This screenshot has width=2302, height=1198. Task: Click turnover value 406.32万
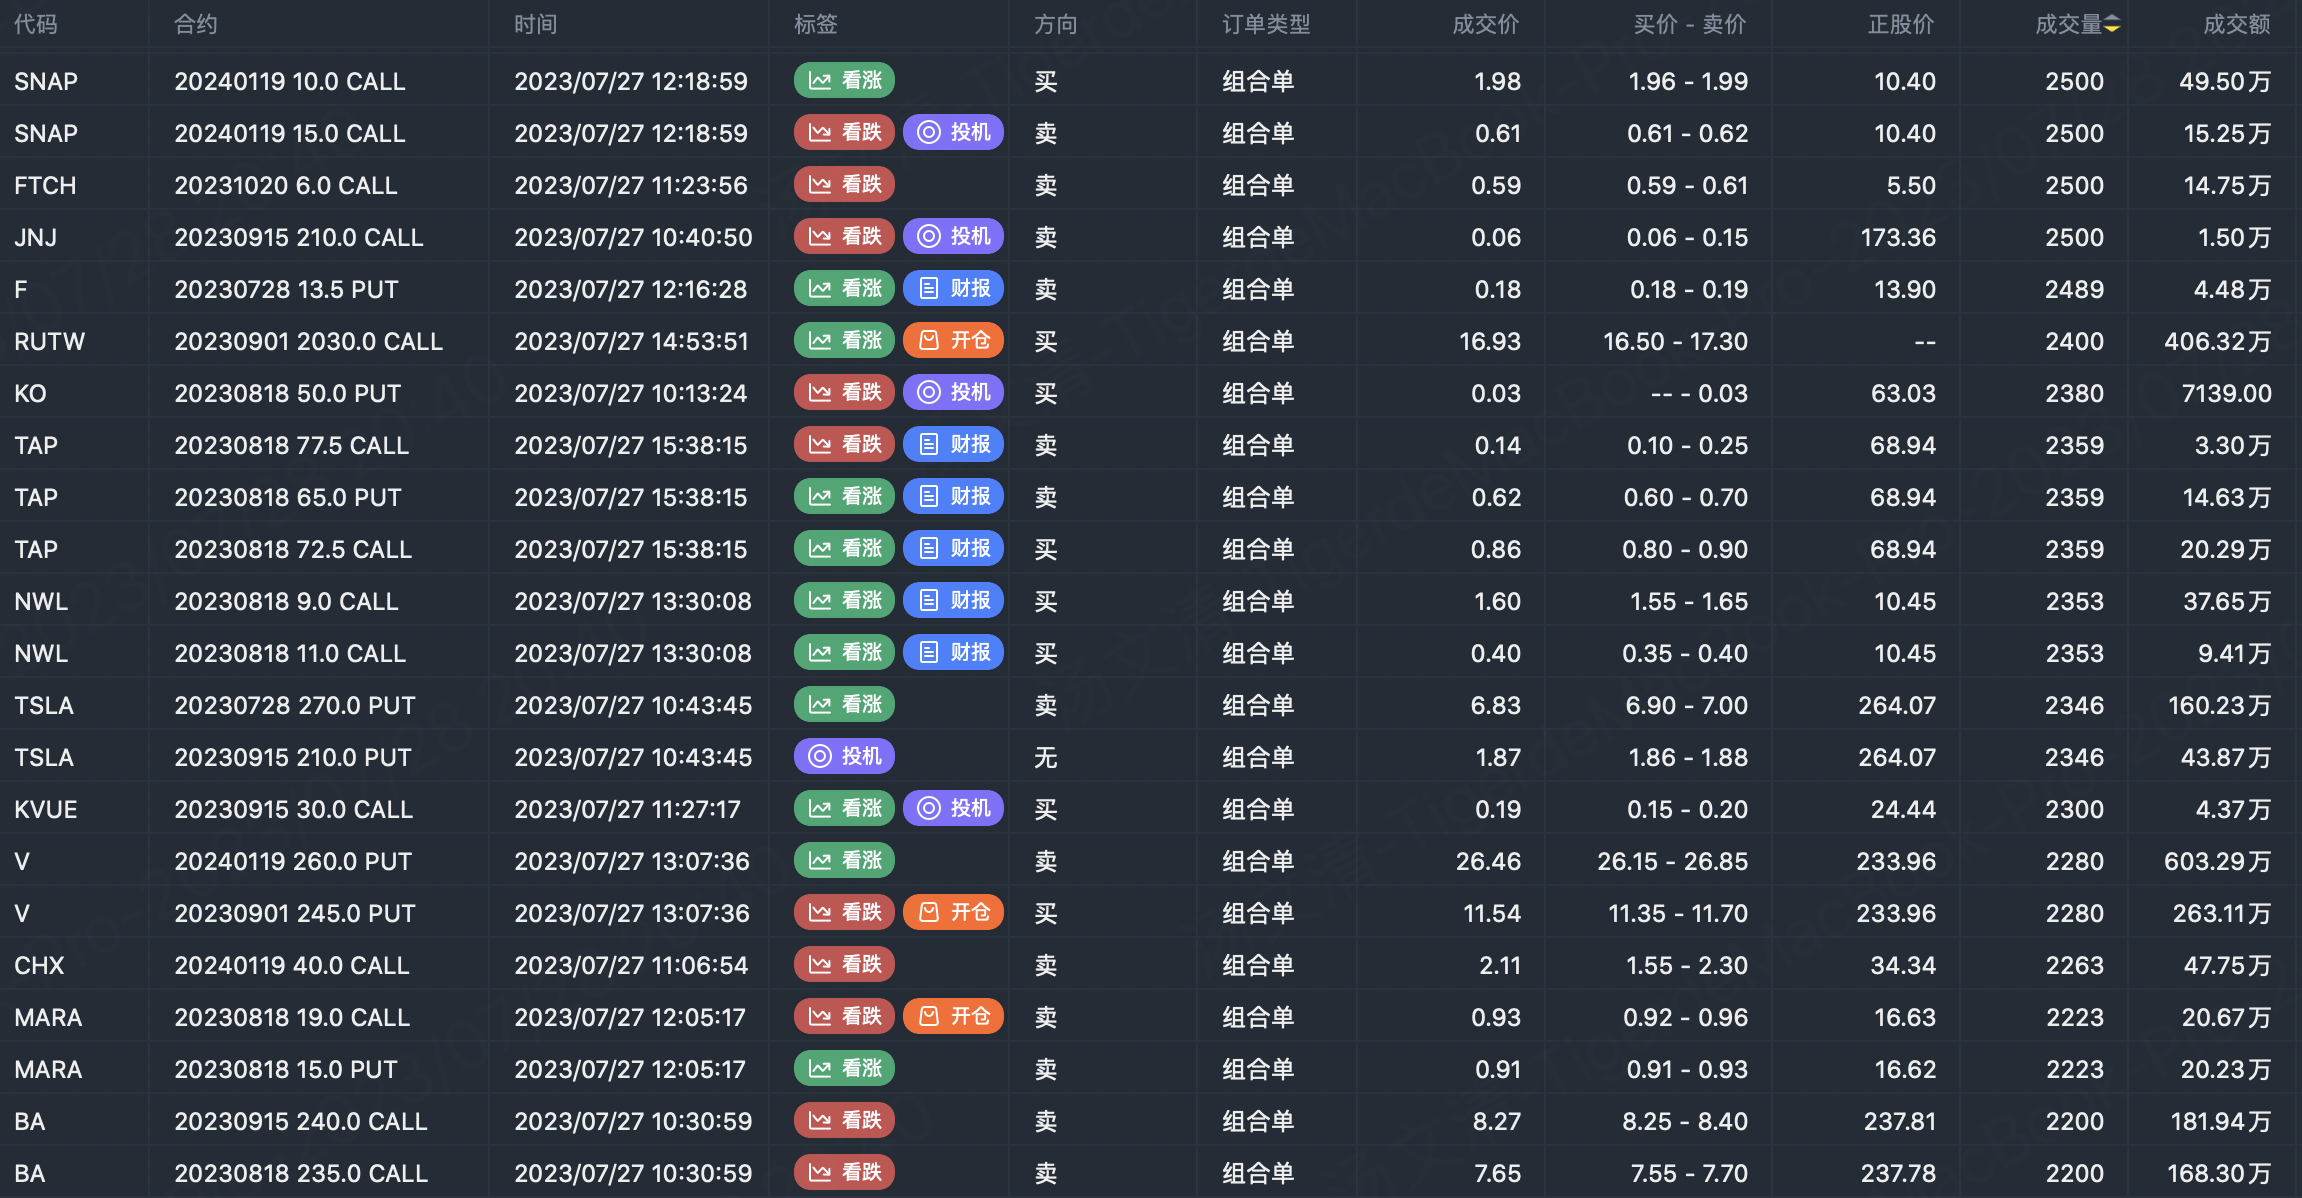click(2218, 341)
